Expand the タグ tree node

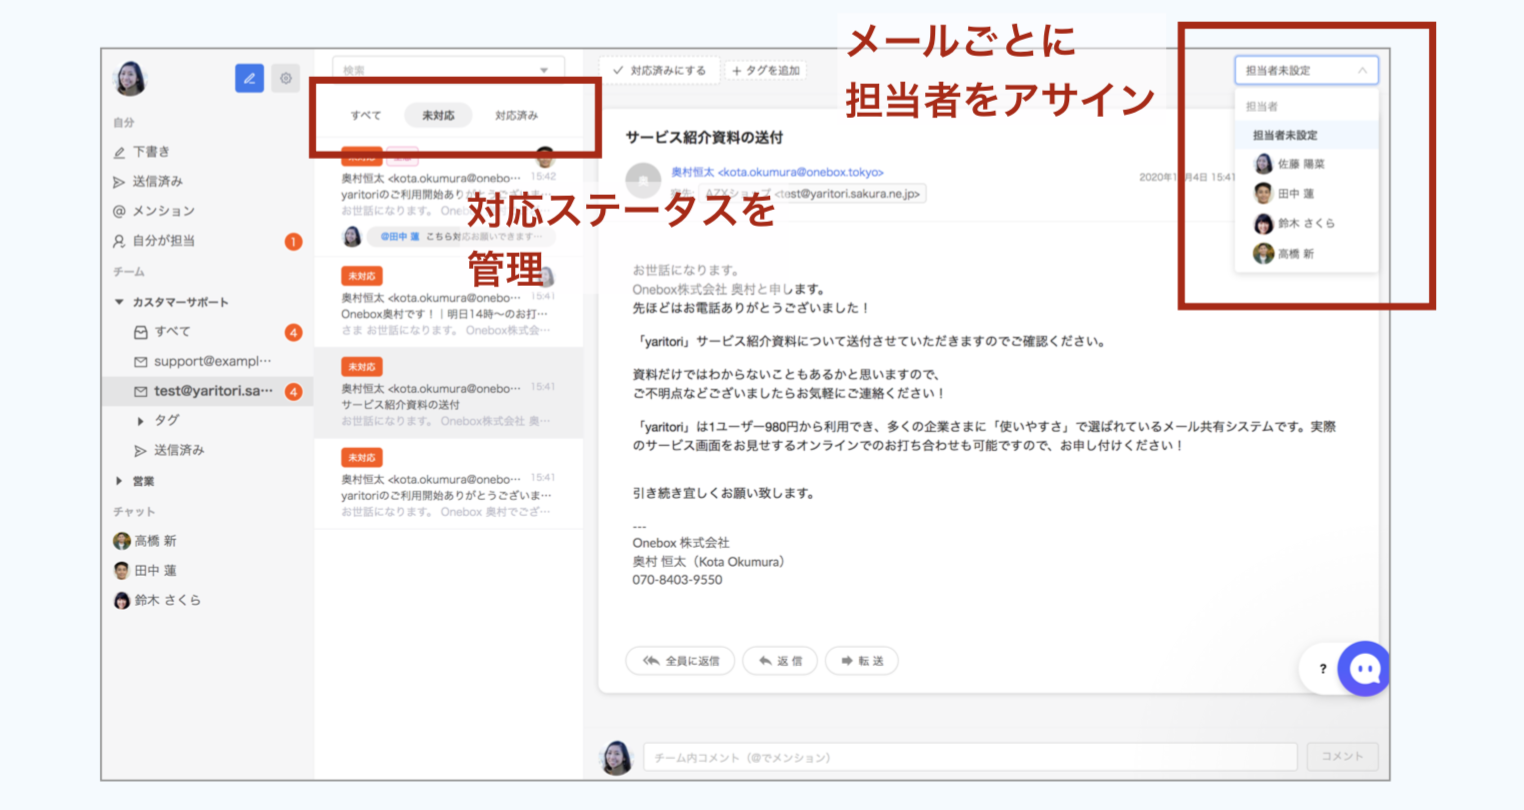141,421
